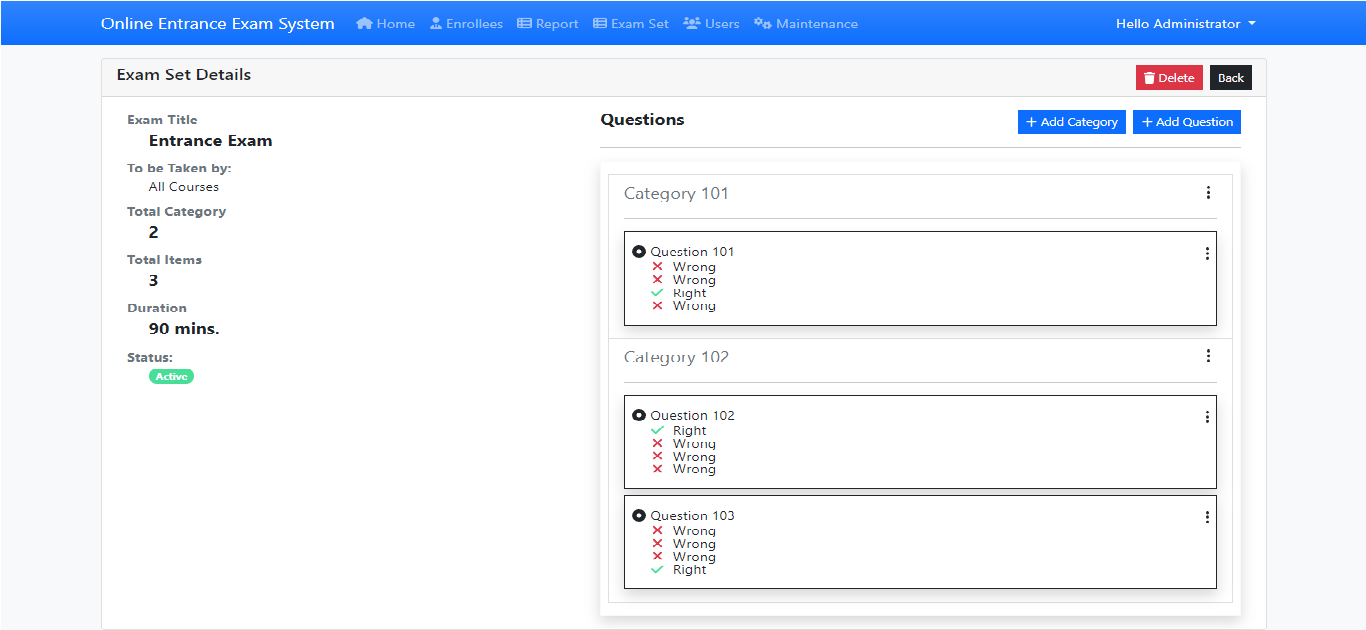Click the Question 102 radio-style icon

click(639, 415)
